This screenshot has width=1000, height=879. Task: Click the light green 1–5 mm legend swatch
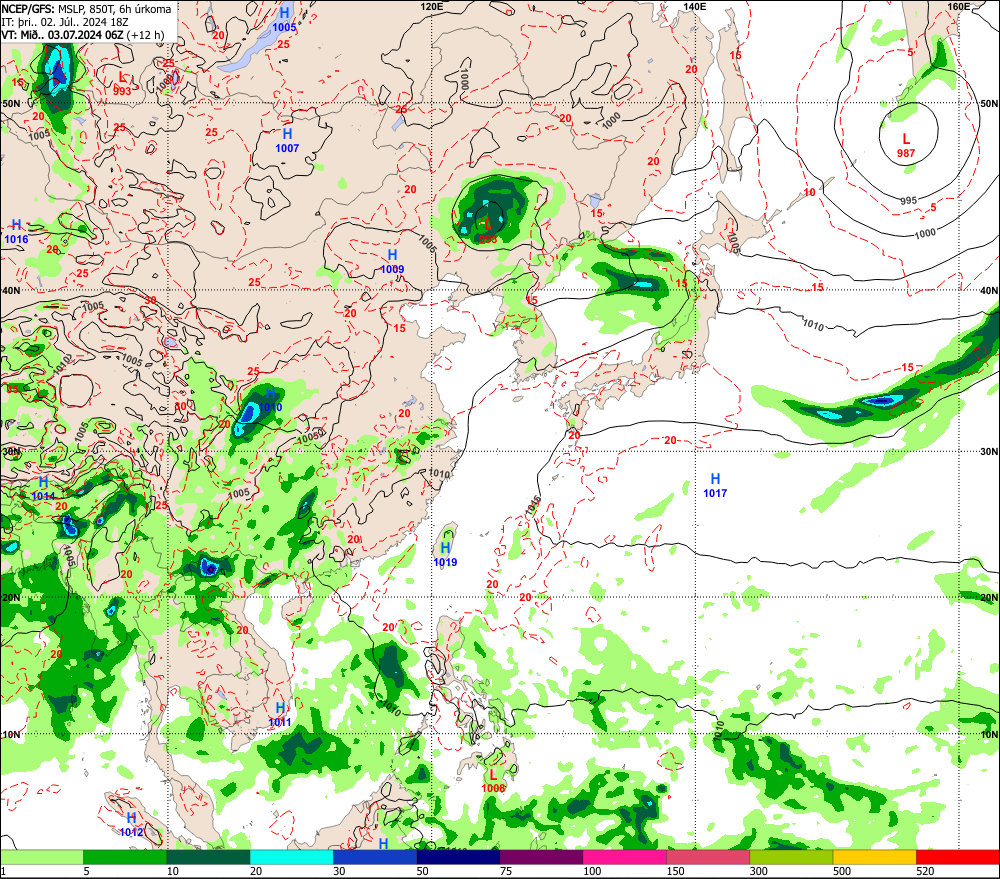pyautogui.click(x=41, y=857)
